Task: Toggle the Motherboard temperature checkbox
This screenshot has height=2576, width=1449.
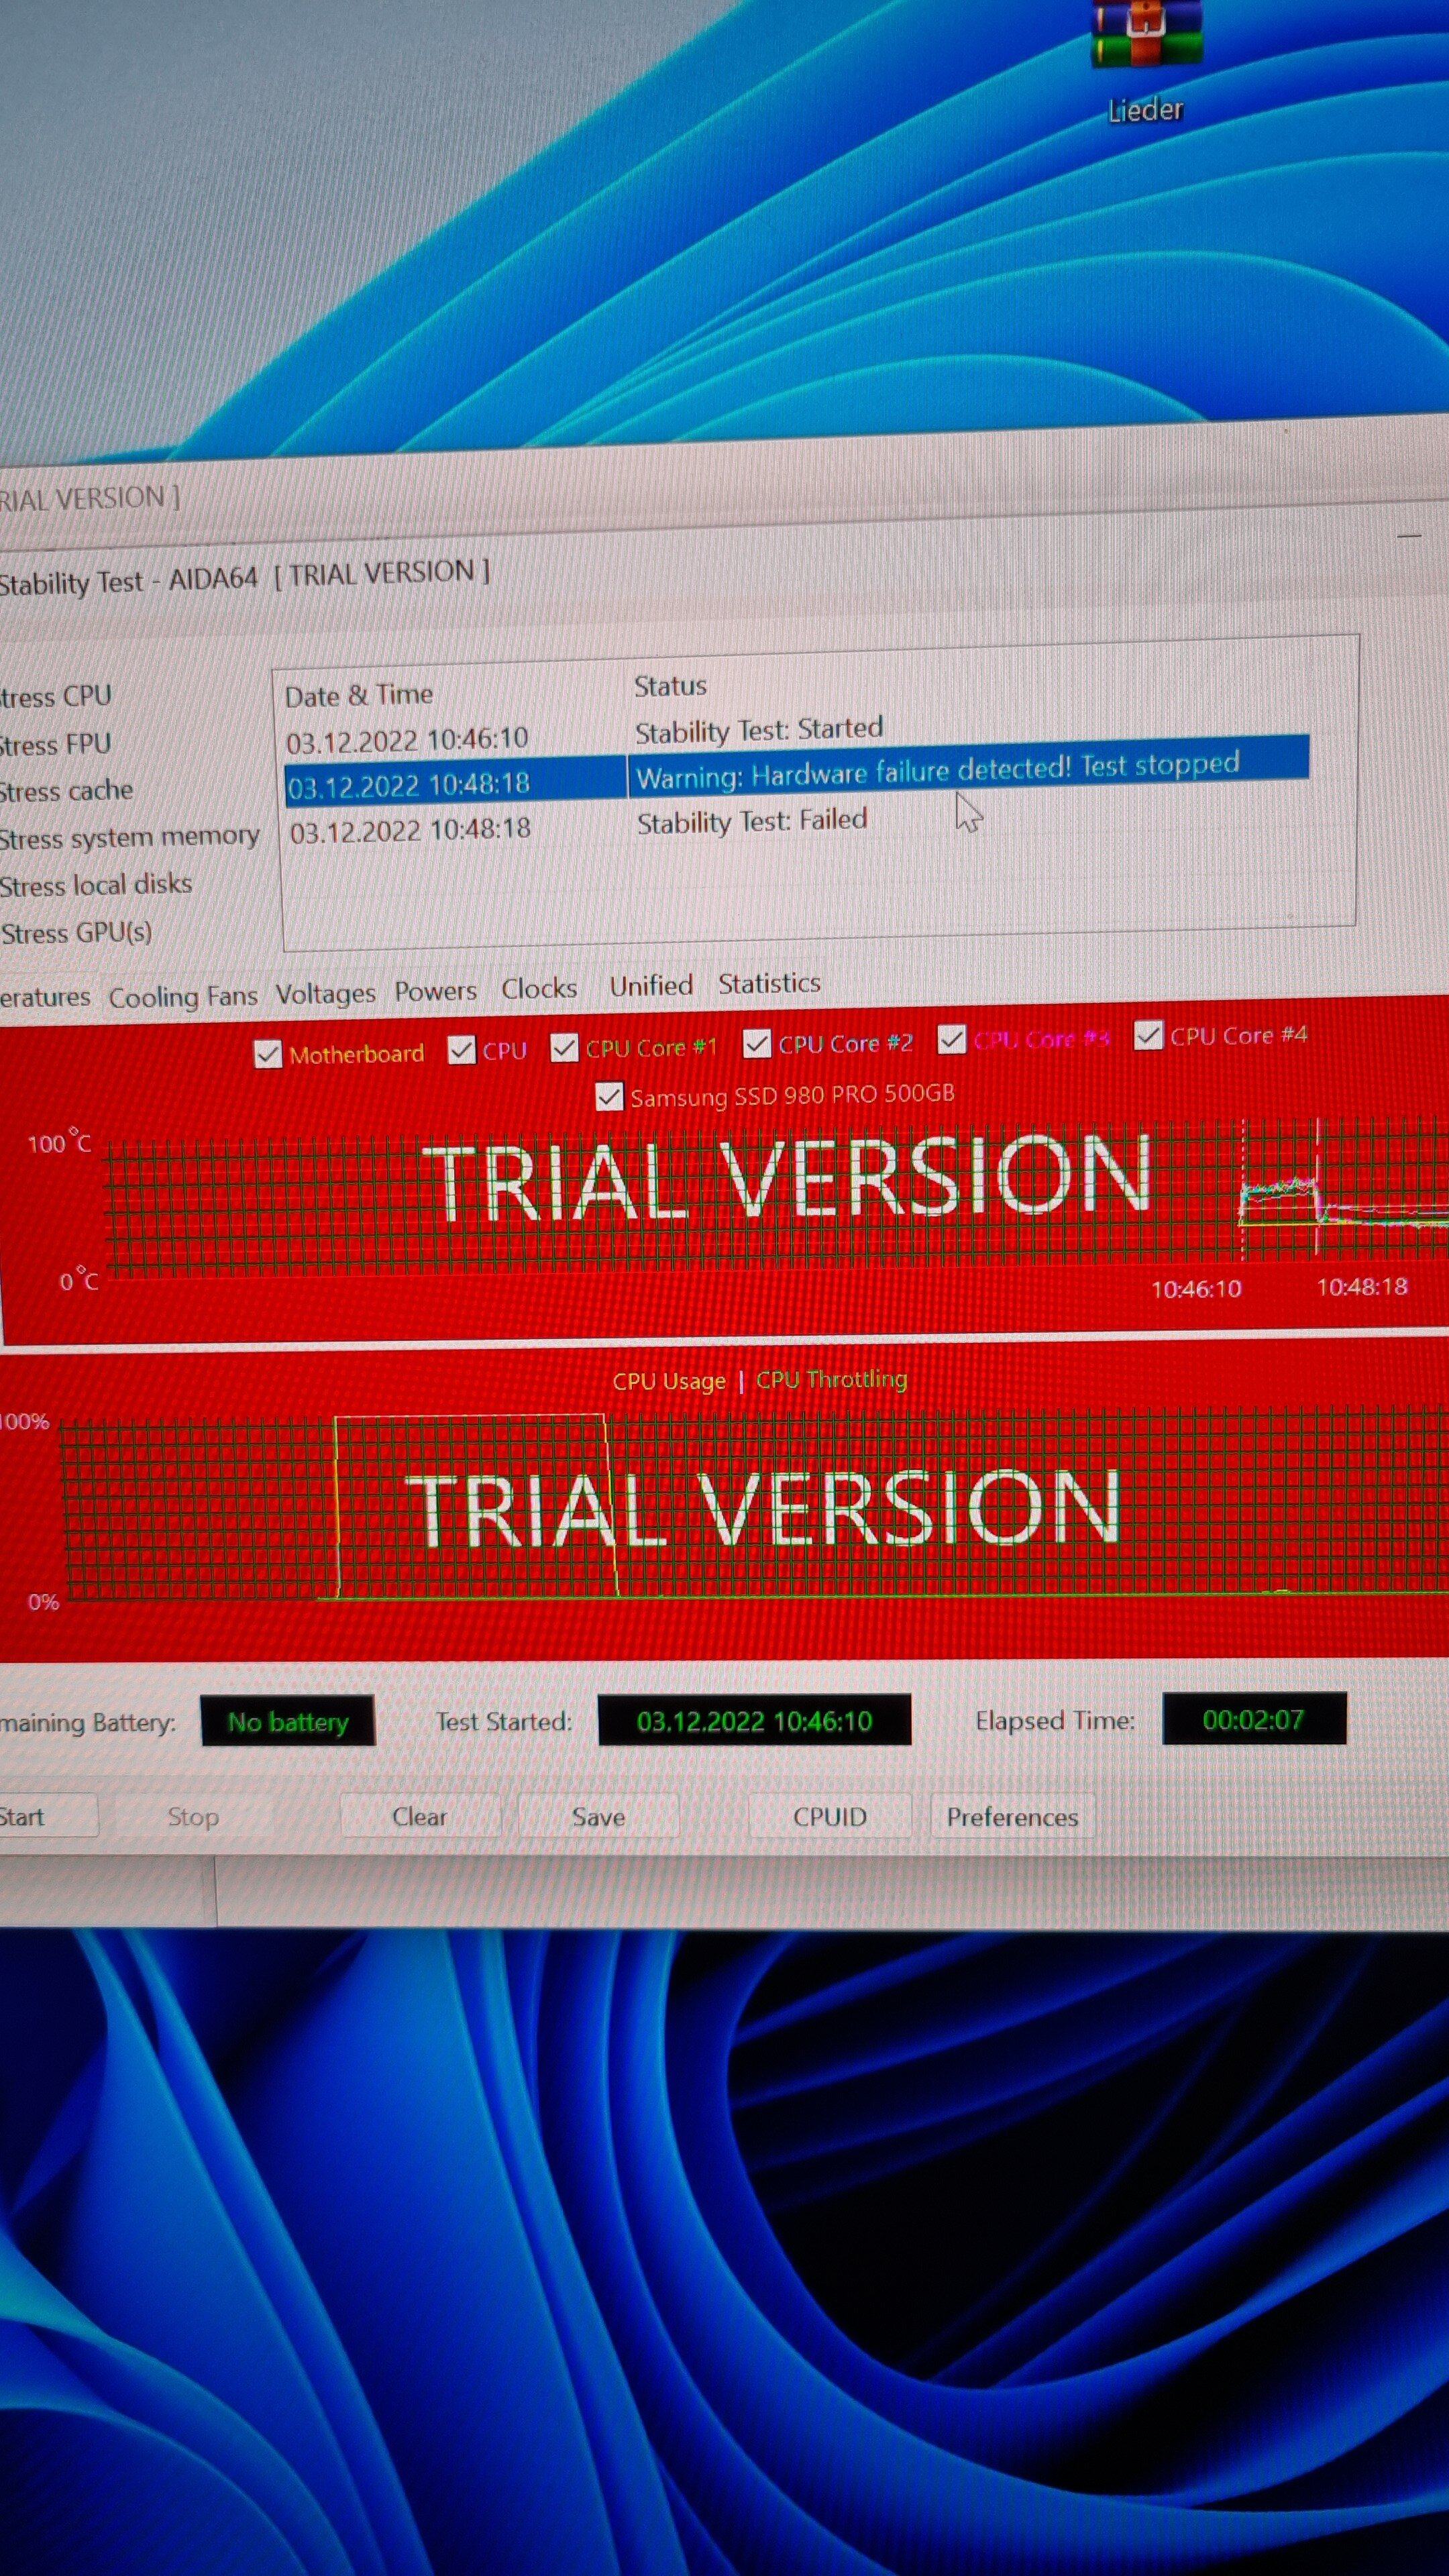Action: pos(267,1054)
